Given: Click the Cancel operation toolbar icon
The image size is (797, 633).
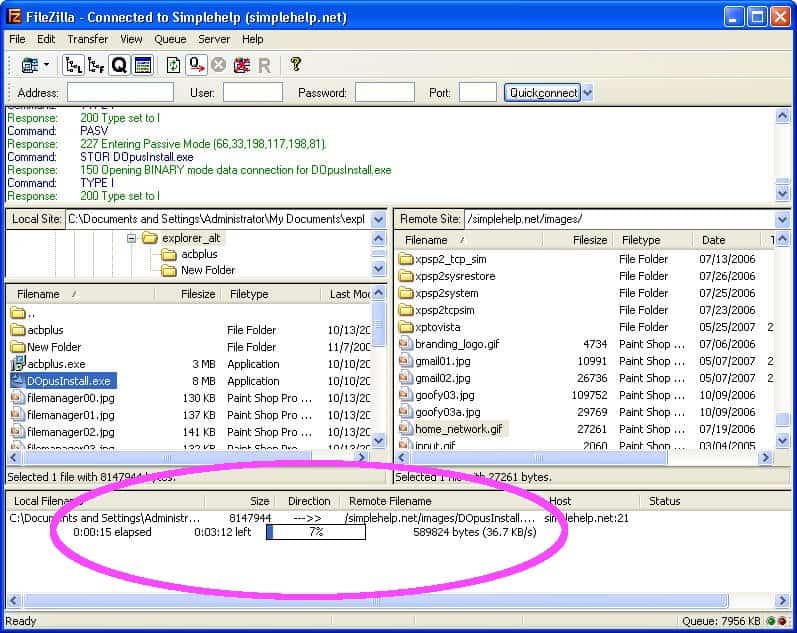Looking at the screenshot, I should click(x=219, y=65).
